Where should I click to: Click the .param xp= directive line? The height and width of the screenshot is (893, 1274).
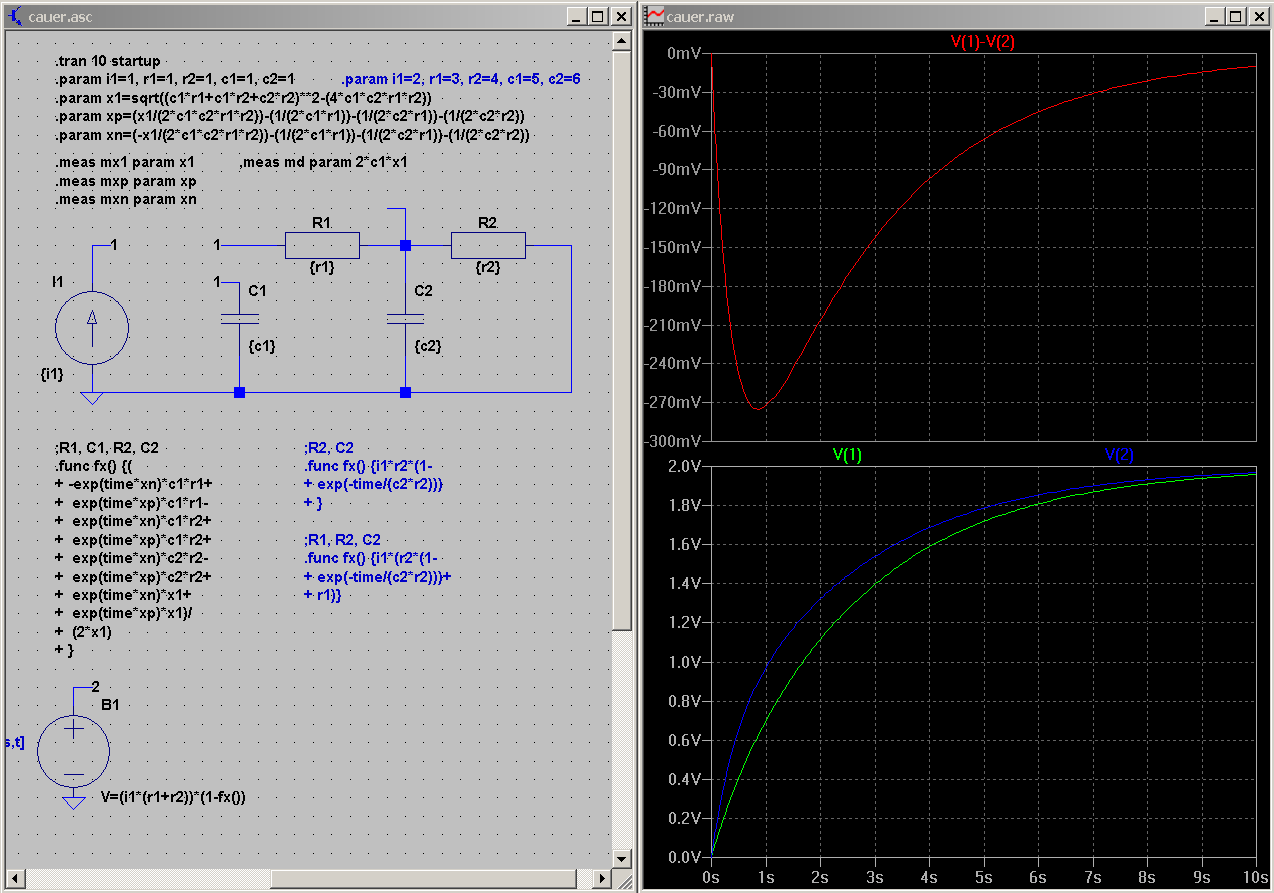coord(289,116)
